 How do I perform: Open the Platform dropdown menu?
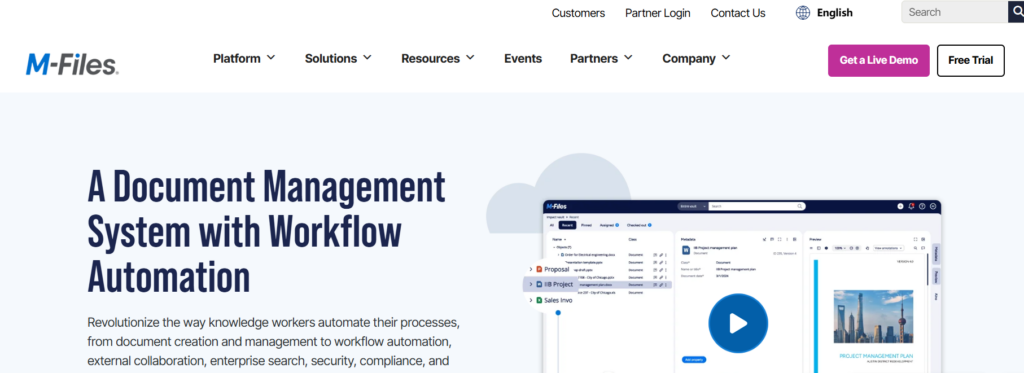pos(244,58)
